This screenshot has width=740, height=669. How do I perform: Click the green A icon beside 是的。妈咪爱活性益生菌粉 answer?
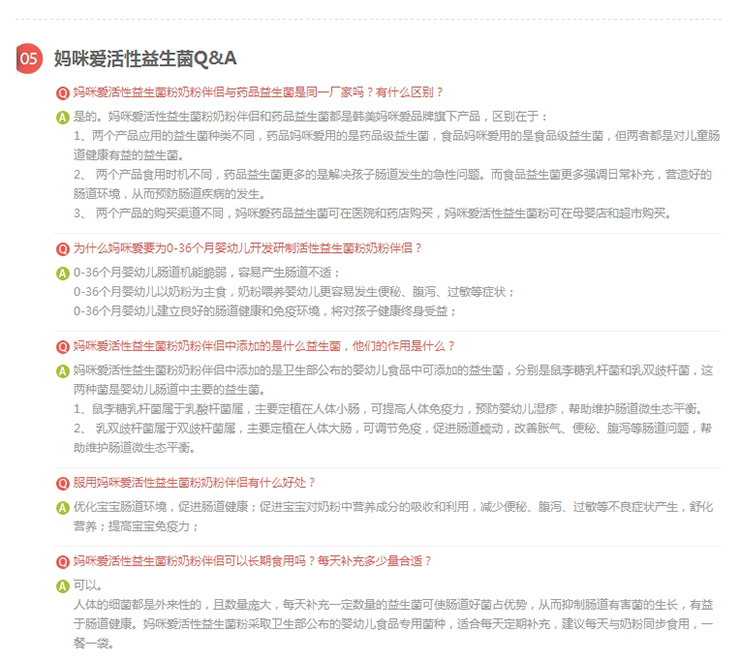coord(63,117)
